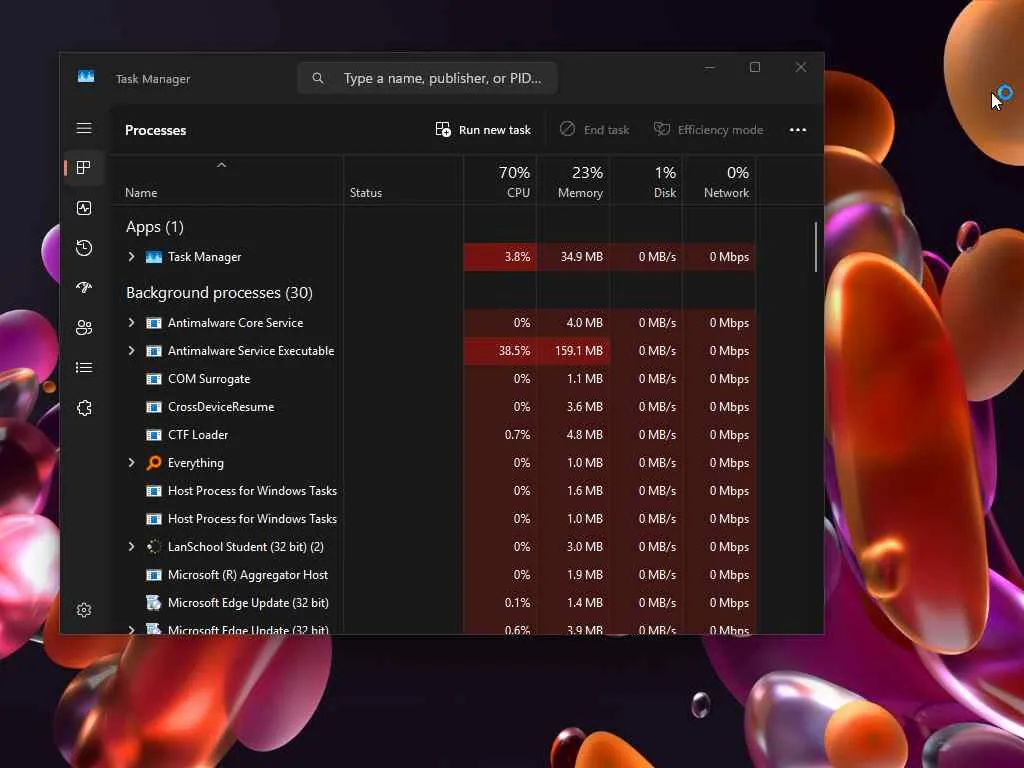The image size is (1024, 768).
Task: Expand LanSchool Student (32 bit) row
Action: (131, 547)
